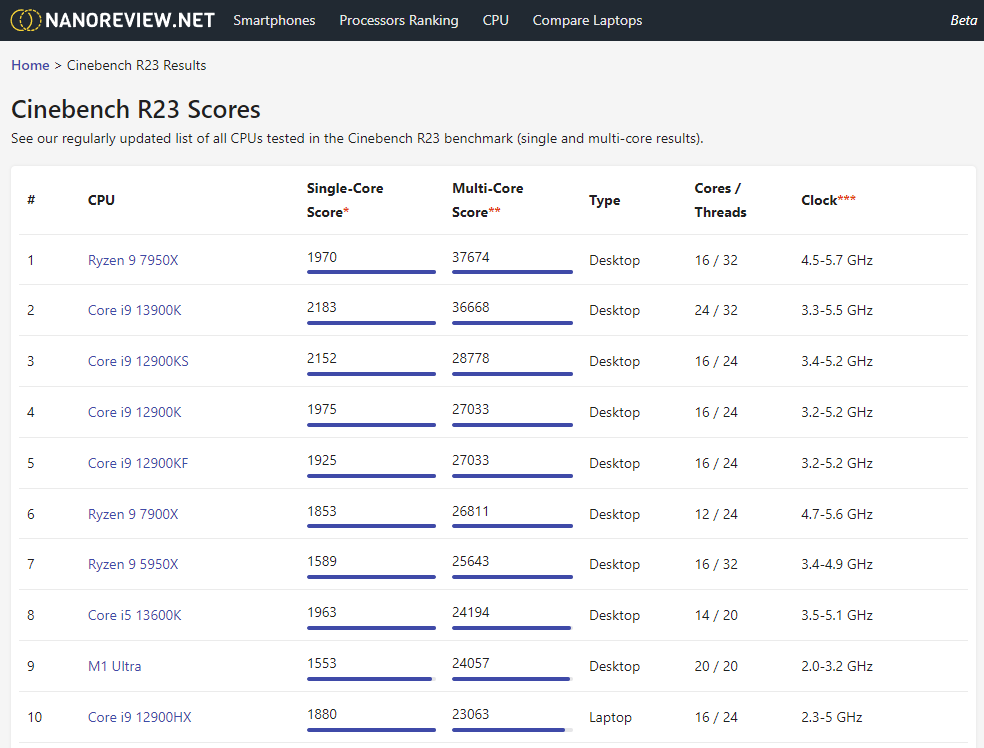Viewport: 984px width, 748px height.
Task: Select multi-core score 26811
Action: (471, 511)
